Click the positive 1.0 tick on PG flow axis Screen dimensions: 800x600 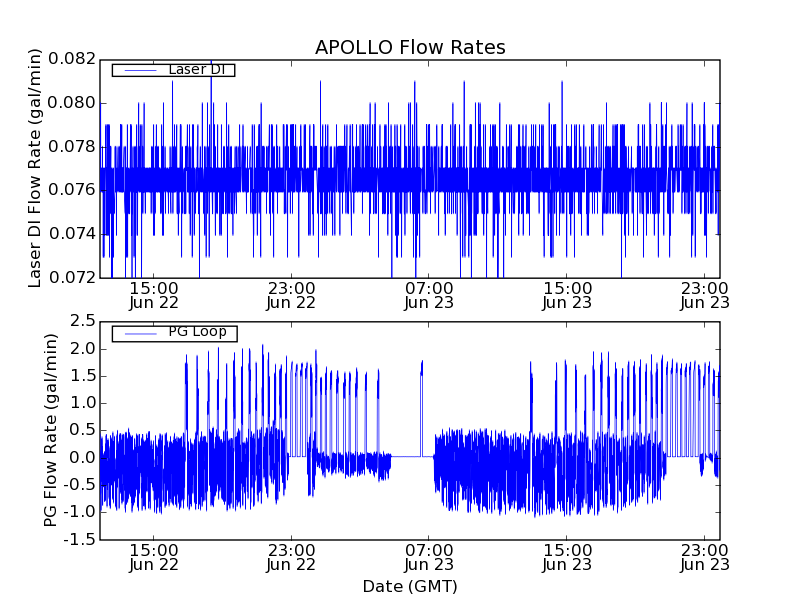point(83,403)
